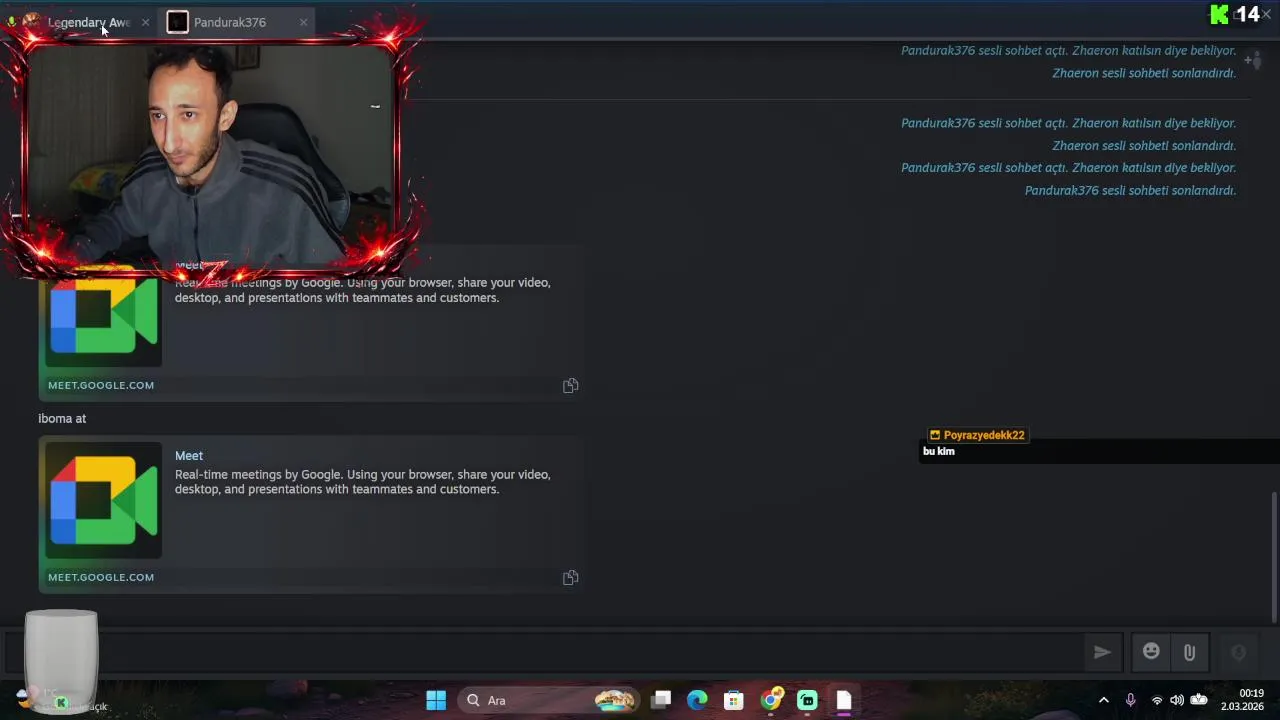Screen dimensions: 1280x720
Task: Show hidden system tray icons
Action: (x=1104, y=700)
